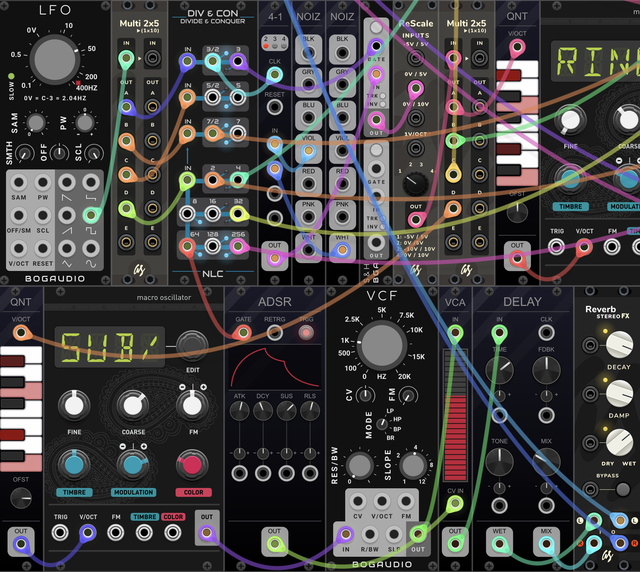
Task: Click the DELAY CLK input jack
Action: (x=546, y=333)
